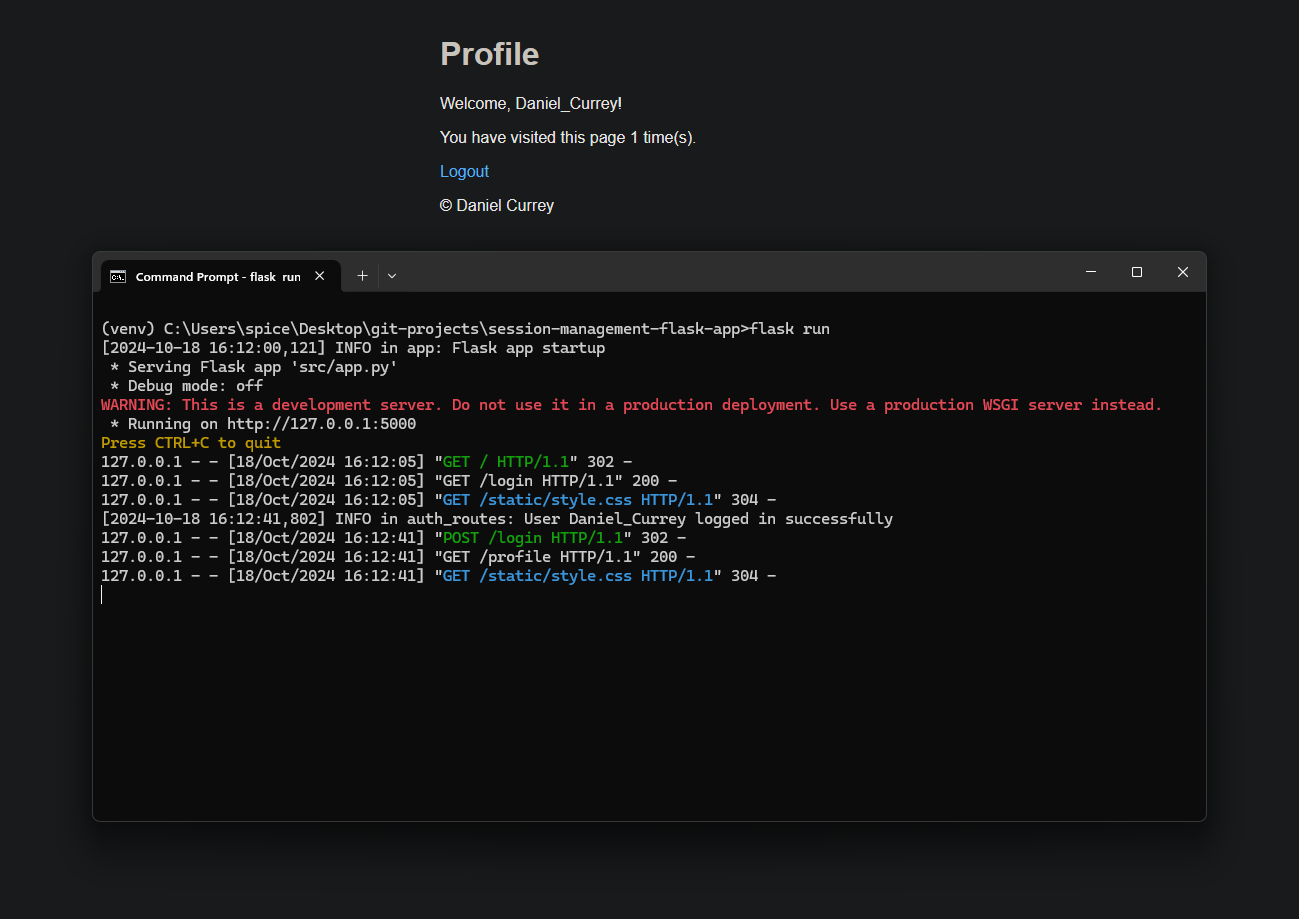This screenshot has height=919, width=1299.
Task: Click the 'Debug mode: off' line
Action: (187, 386)
